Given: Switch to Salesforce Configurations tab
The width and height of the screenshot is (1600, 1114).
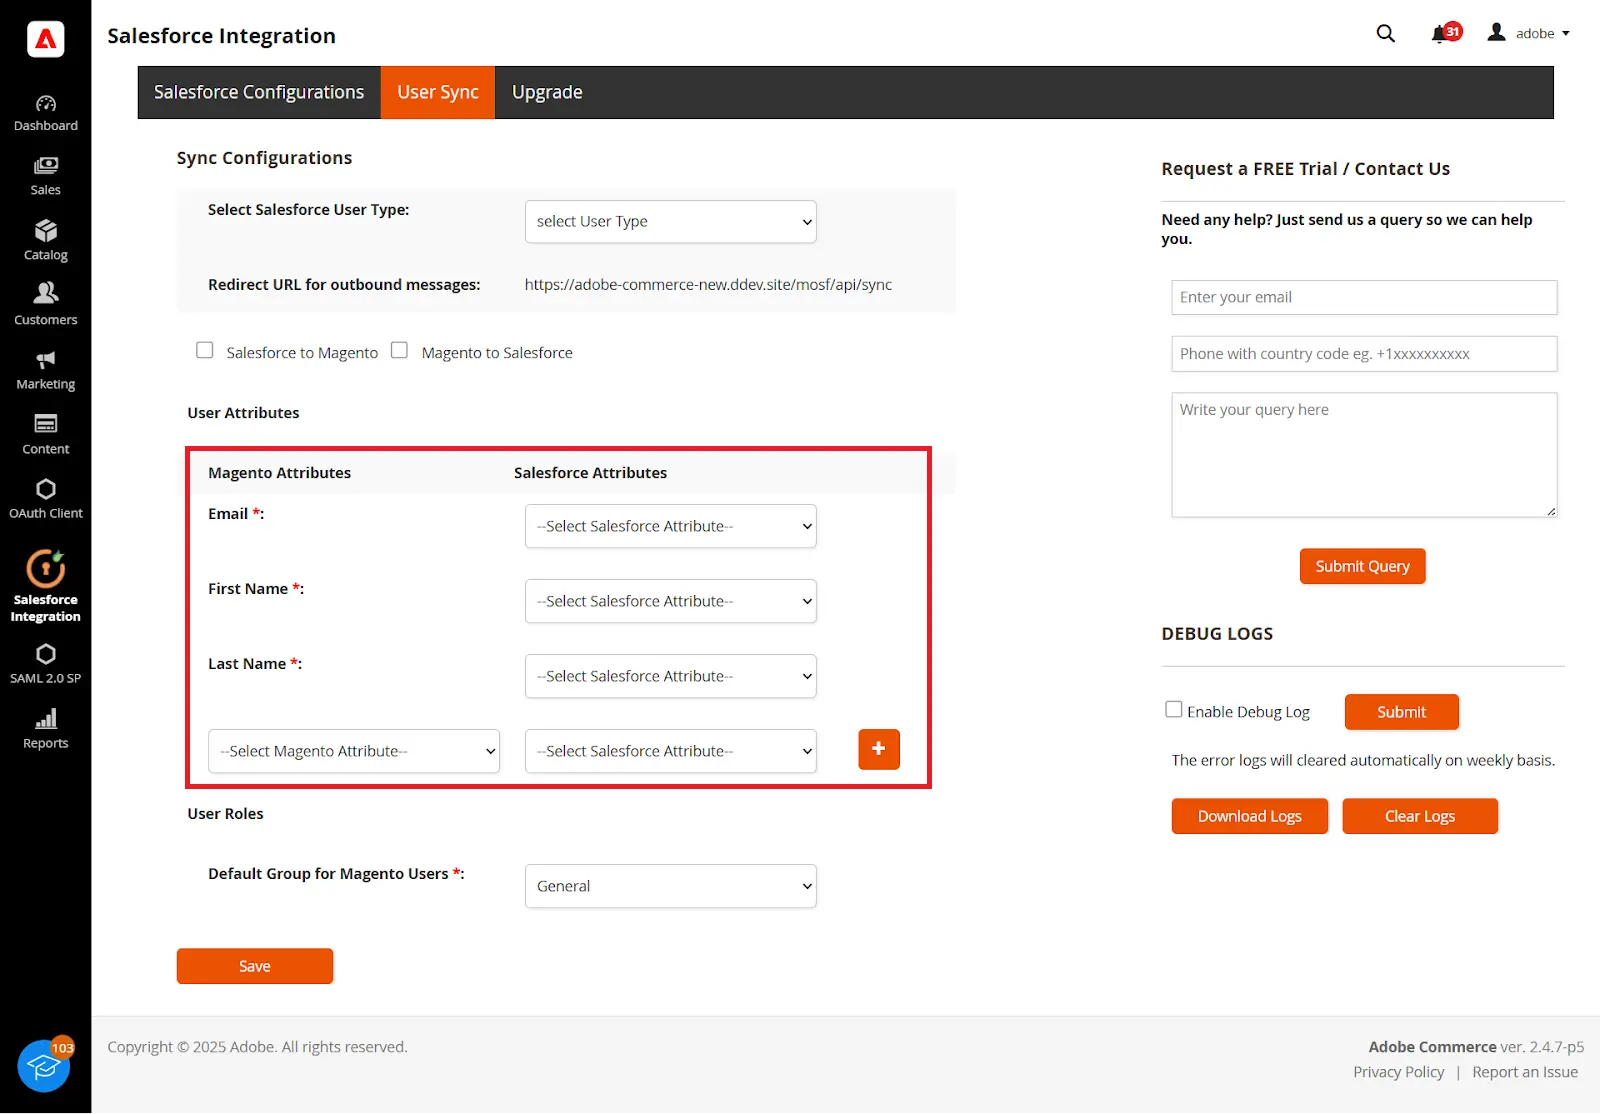Looking at the screenshot, I should click(259, 92).
